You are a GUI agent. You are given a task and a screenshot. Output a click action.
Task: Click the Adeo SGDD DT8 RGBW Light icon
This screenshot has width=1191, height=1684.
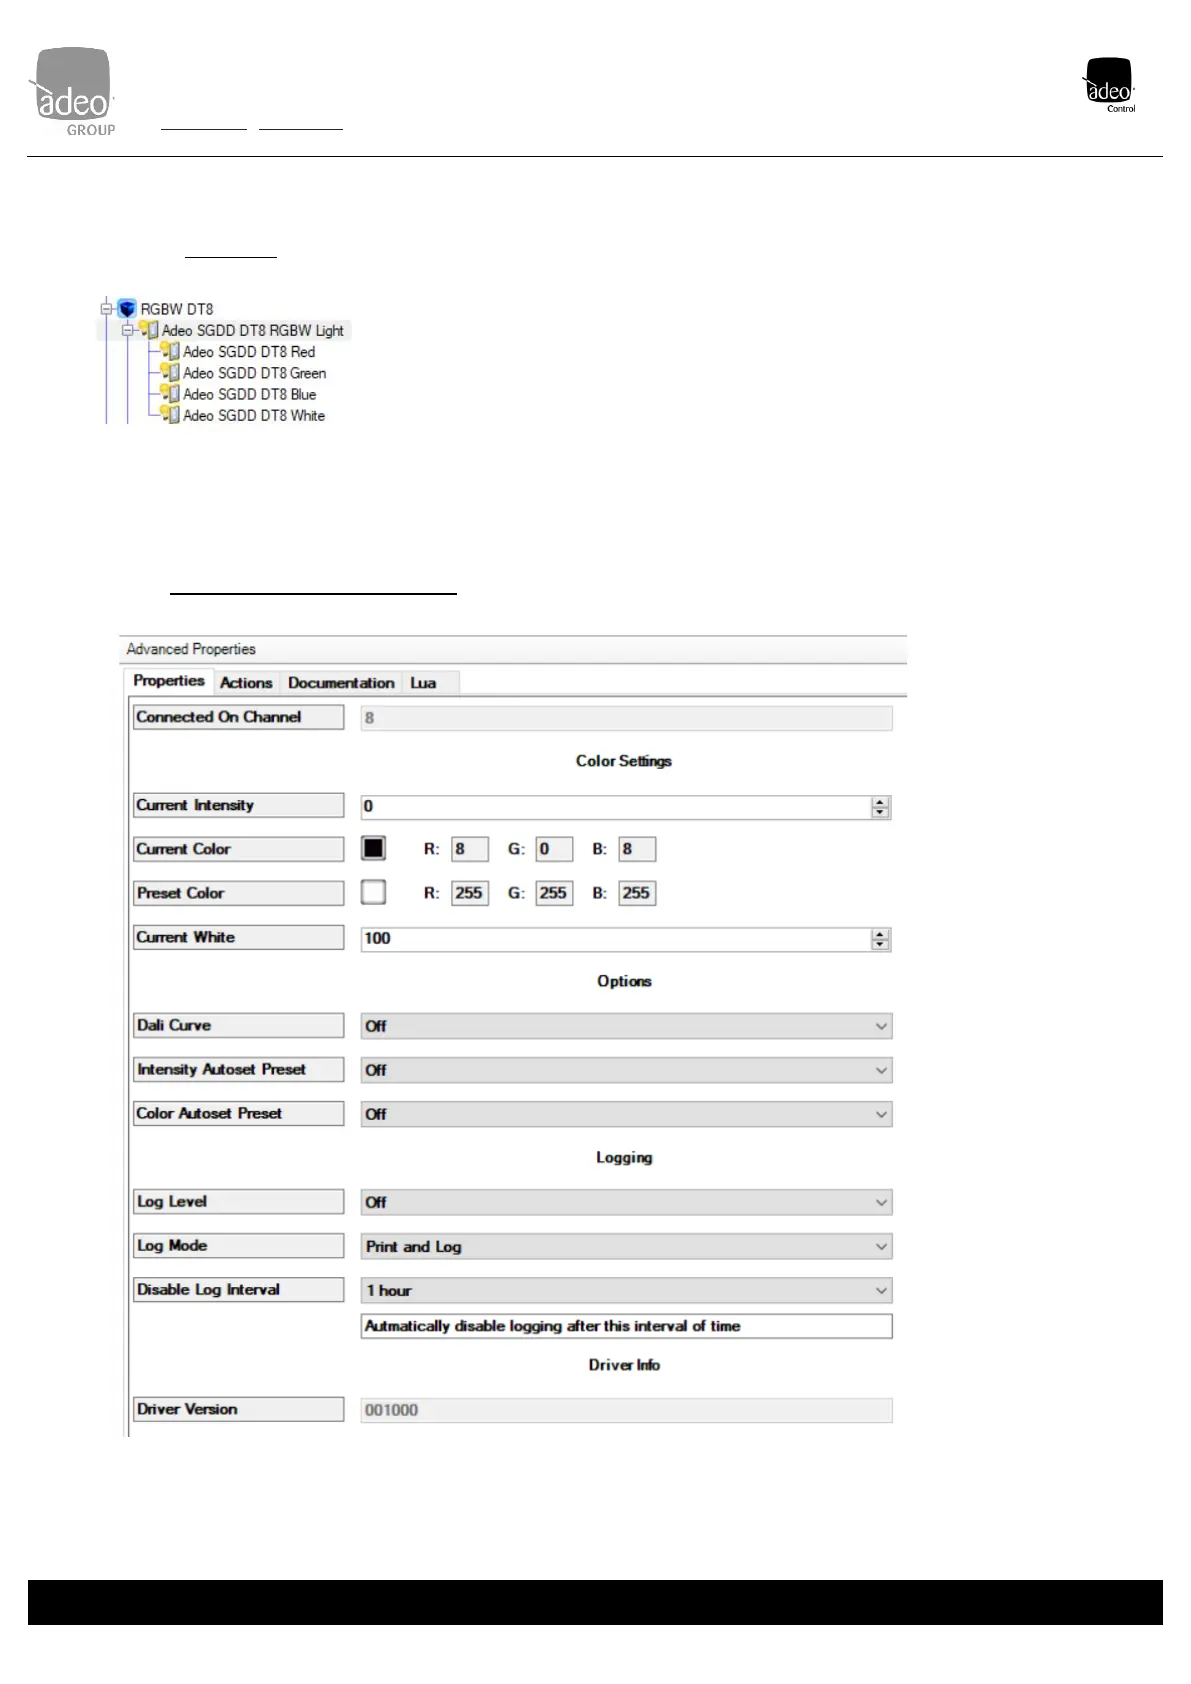coord(148,330)
